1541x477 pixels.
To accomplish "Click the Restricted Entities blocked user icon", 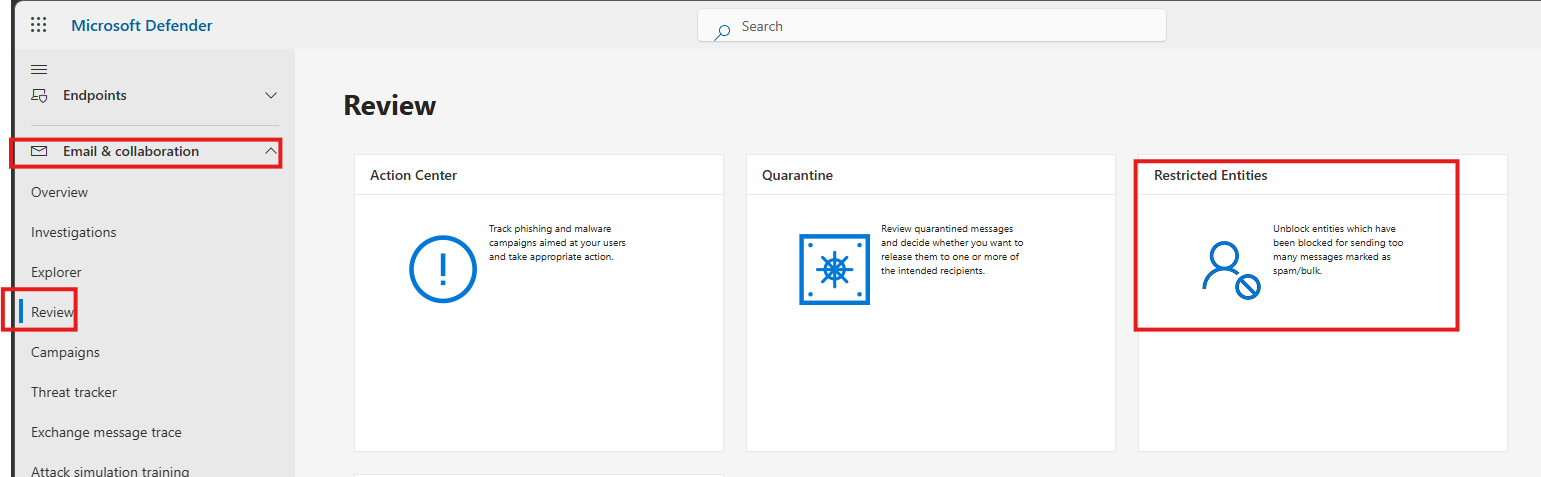I will [1230, 269].
